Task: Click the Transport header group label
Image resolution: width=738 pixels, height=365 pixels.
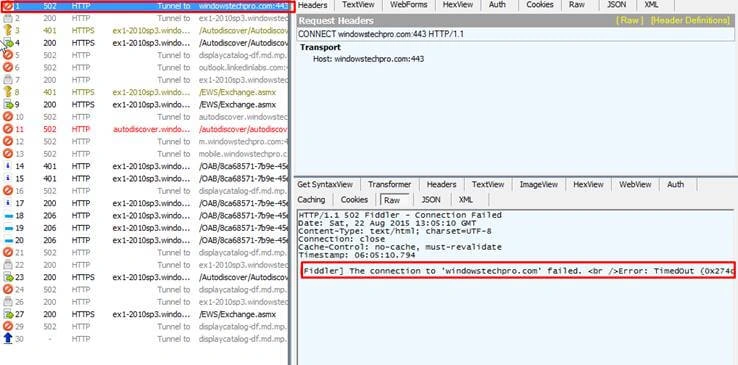Action: click(x=320, y=48)
